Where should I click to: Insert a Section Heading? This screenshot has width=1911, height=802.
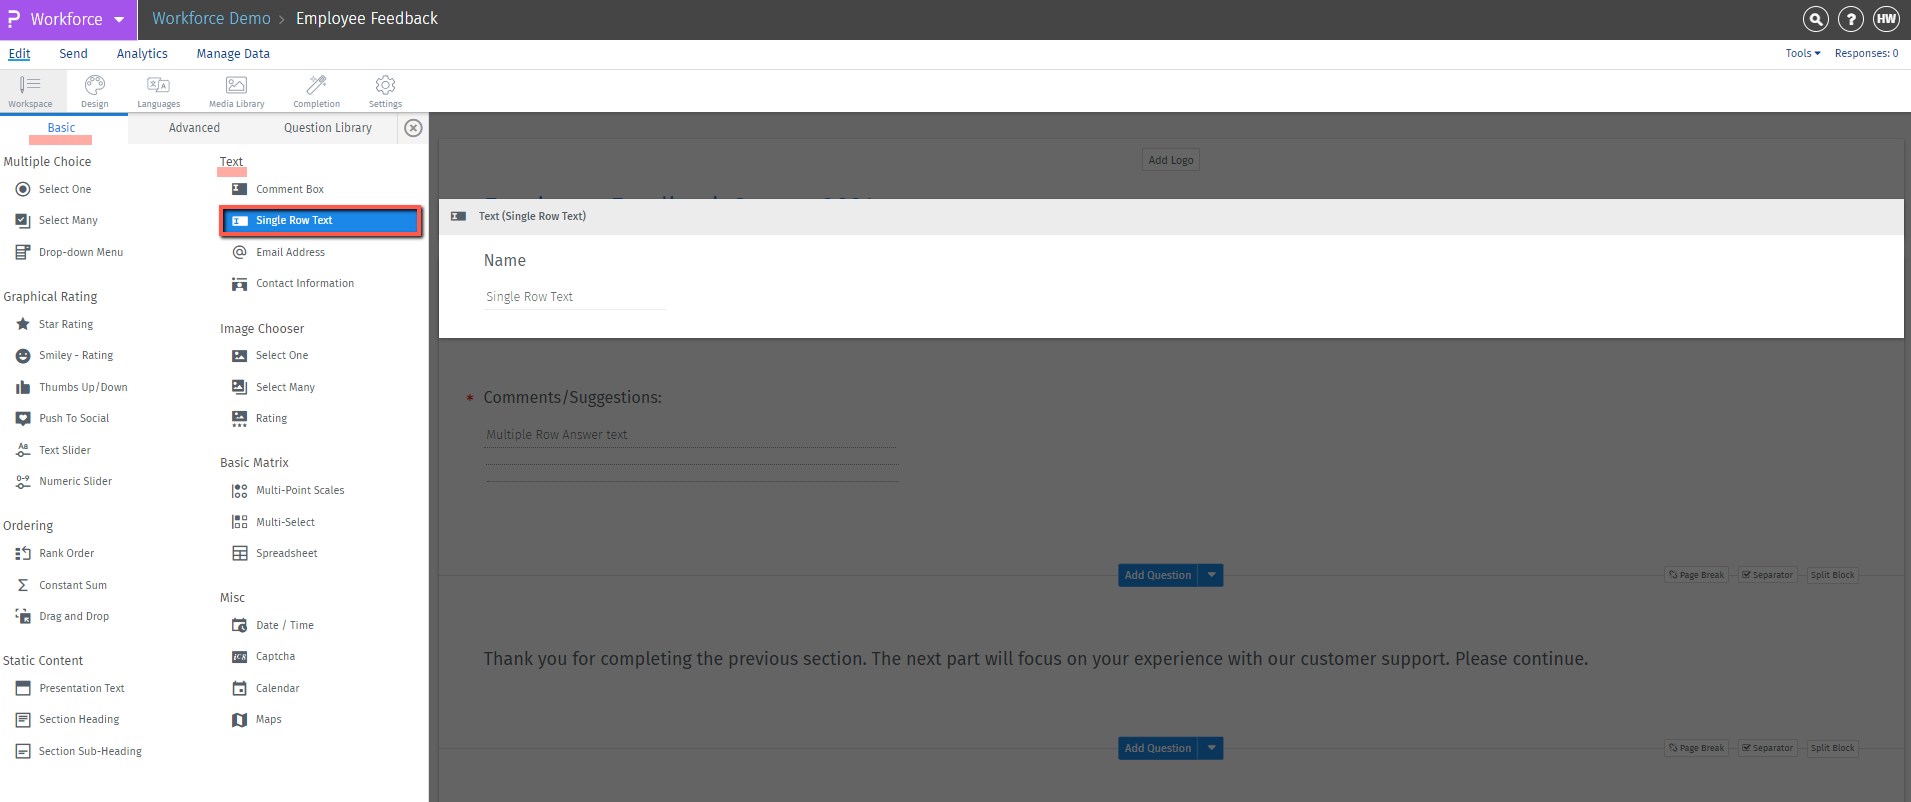(x=67, y=719)
